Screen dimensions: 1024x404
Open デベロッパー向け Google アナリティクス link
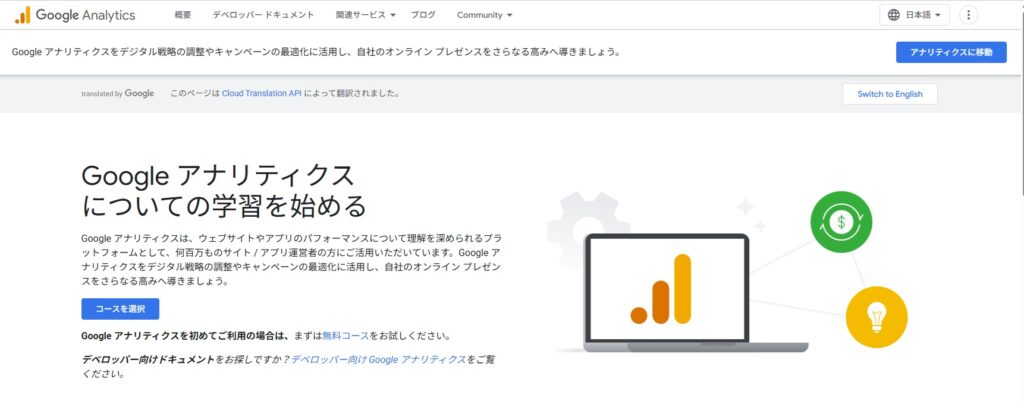(x=379, y=359)
